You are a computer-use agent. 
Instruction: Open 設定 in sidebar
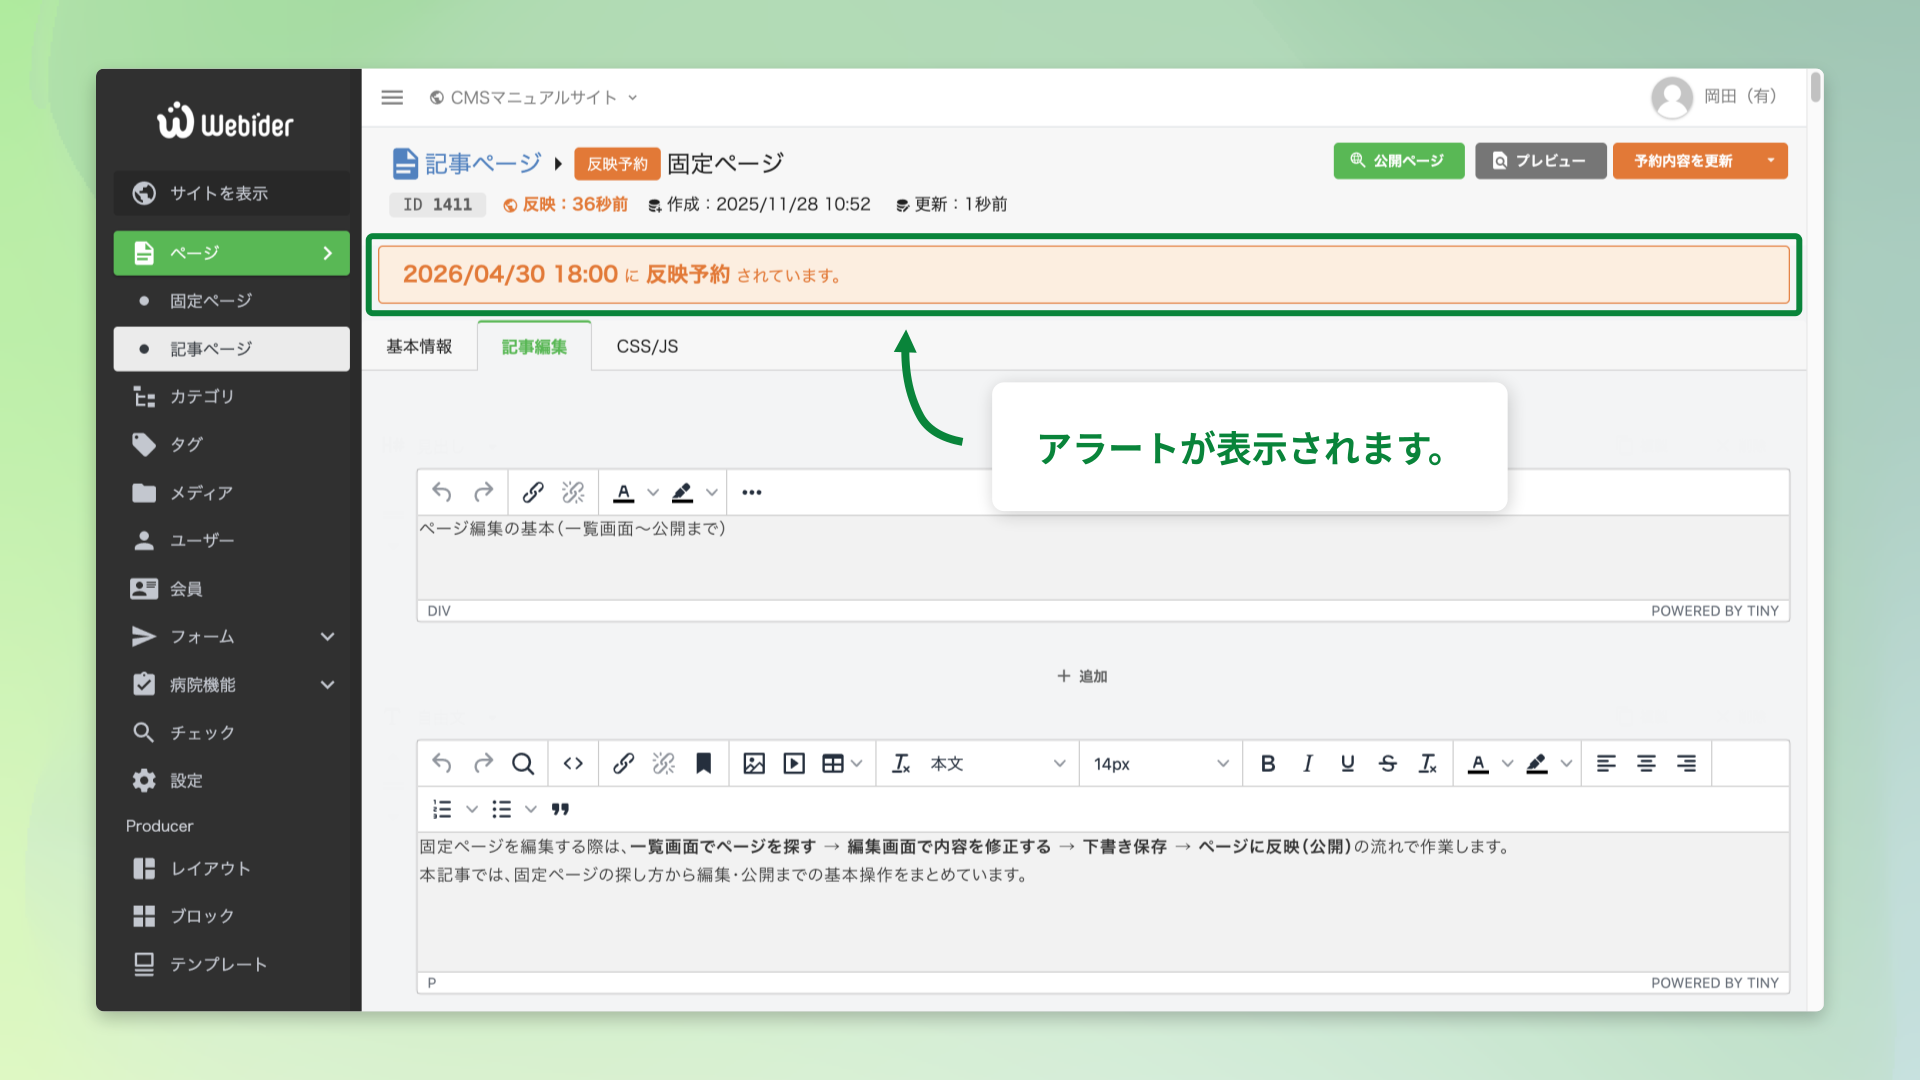click(x=231, y=780)
